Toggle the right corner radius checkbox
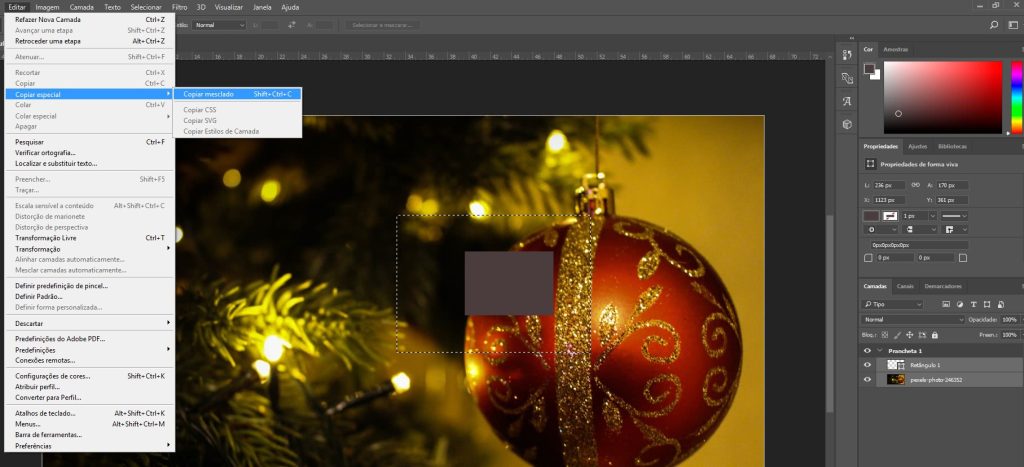This screenshot has width=1024, height=467. [x=963, y=258]
